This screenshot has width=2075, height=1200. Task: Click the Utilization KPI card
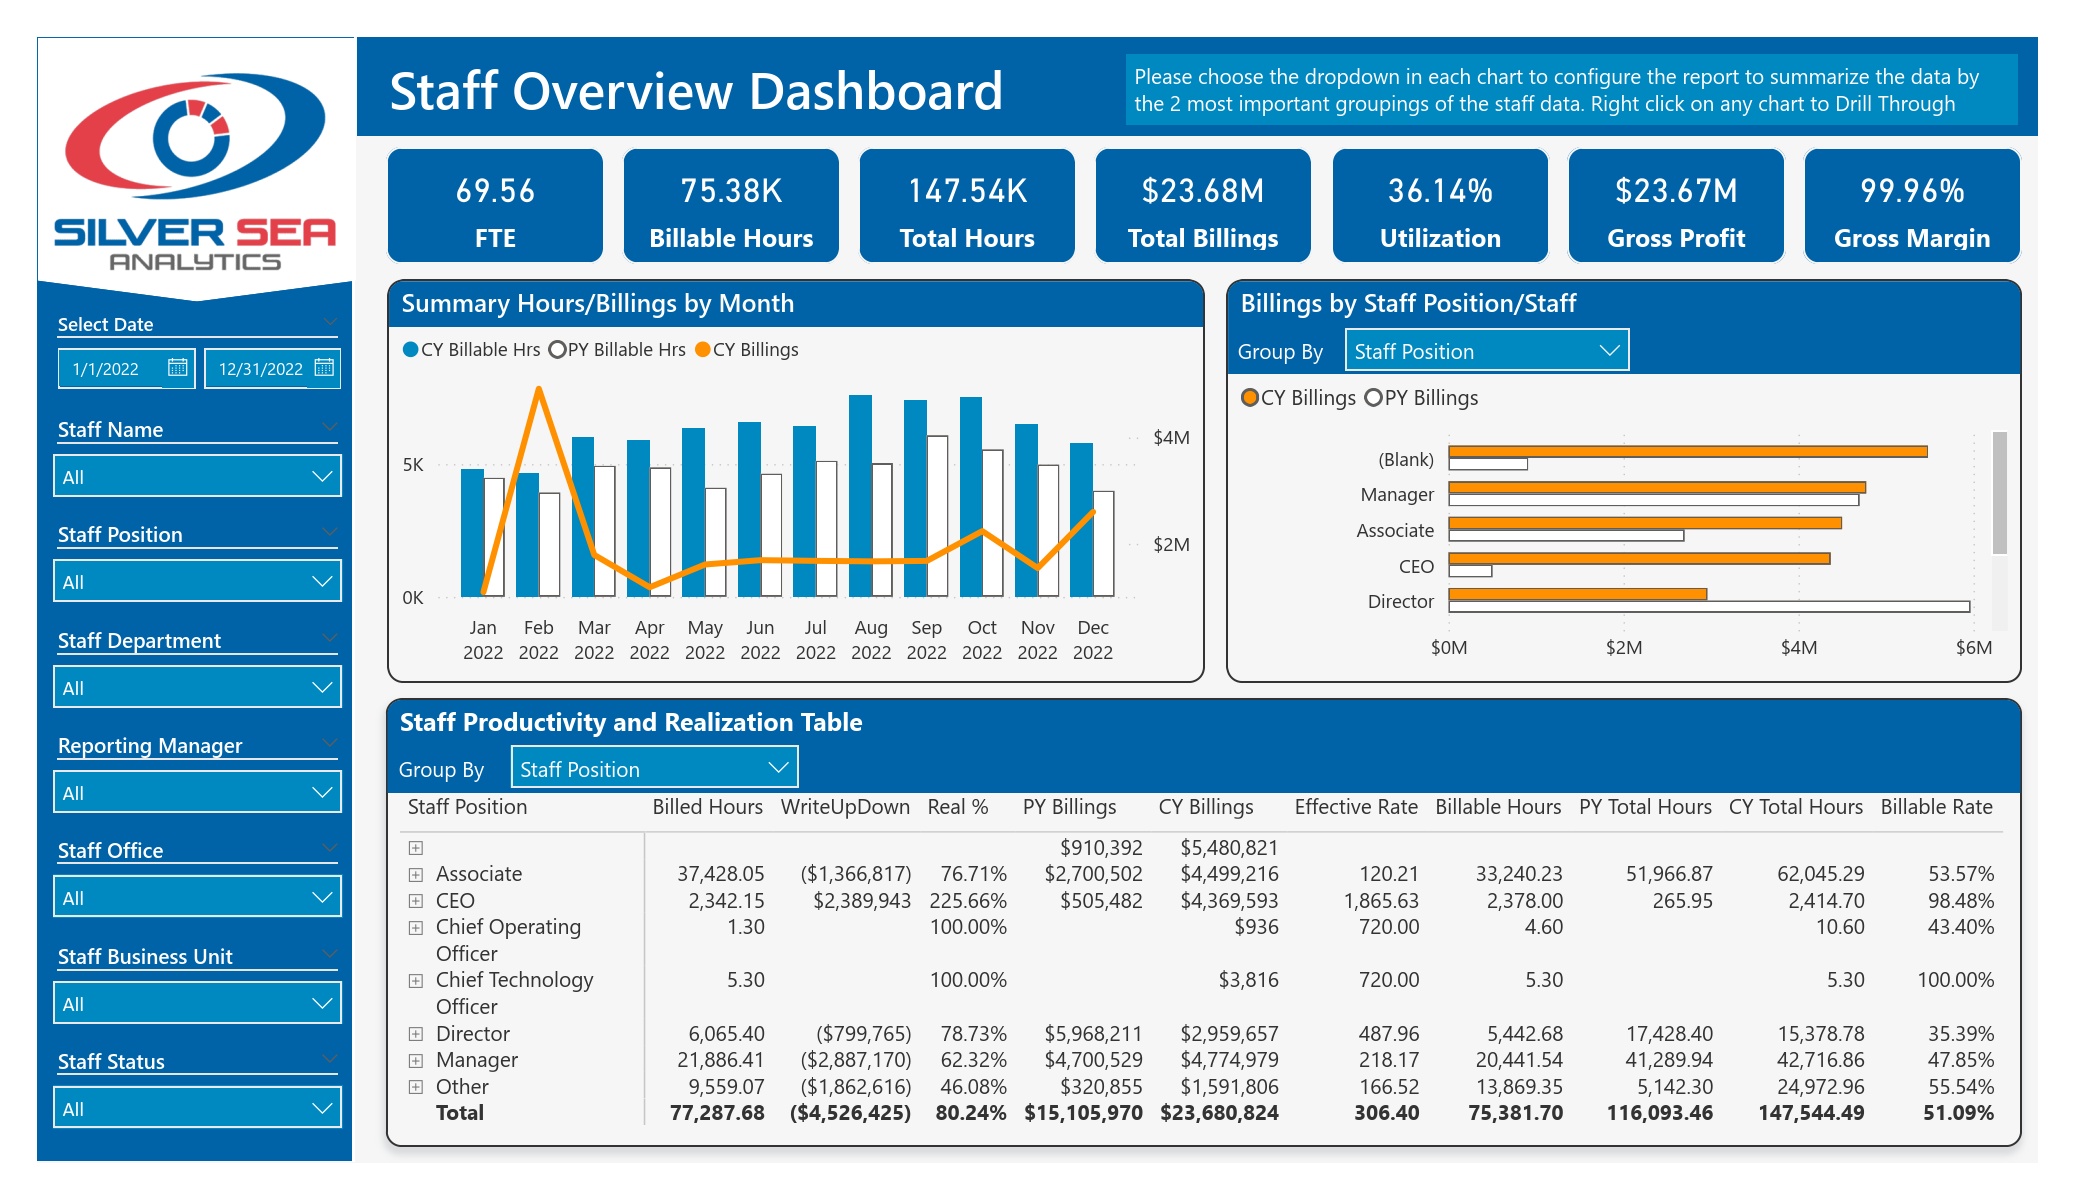pyautogui.click(x=1440, y=206)
